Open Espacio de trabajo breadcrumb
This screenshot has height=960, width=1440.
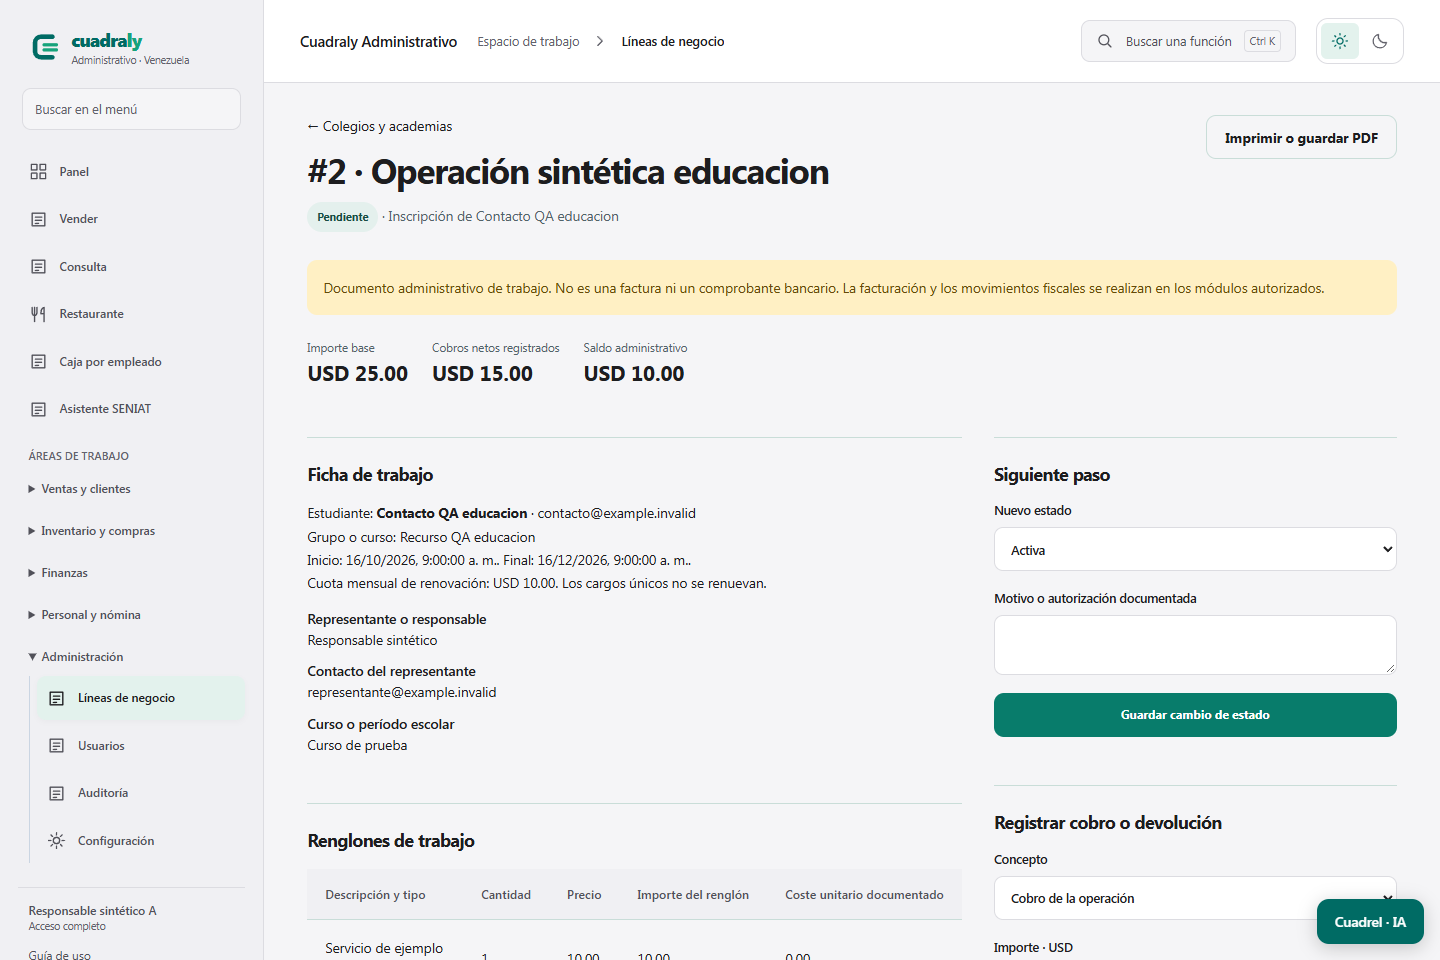click(x=528, y=41)
